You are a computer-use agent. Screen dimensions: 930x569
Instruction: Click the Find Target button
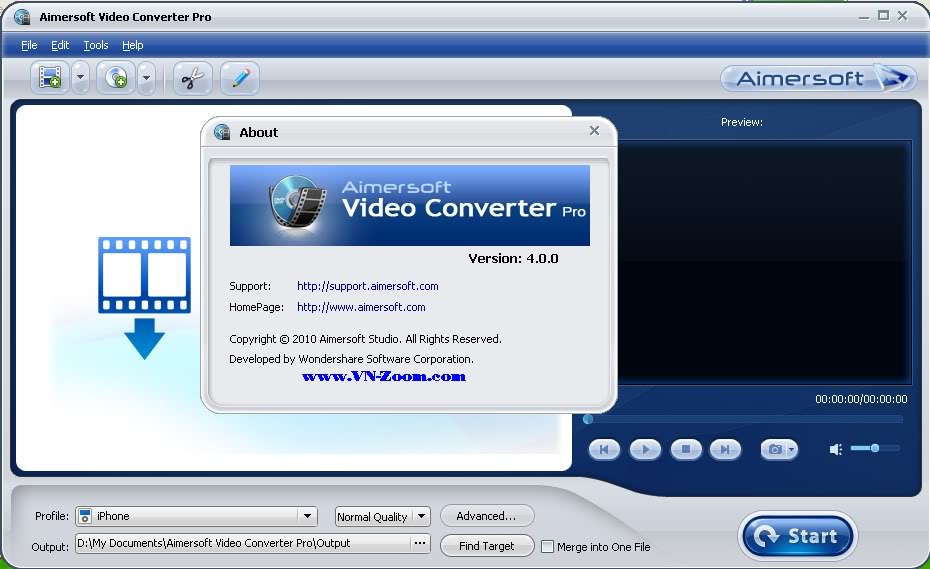click(x=486, y=546)
